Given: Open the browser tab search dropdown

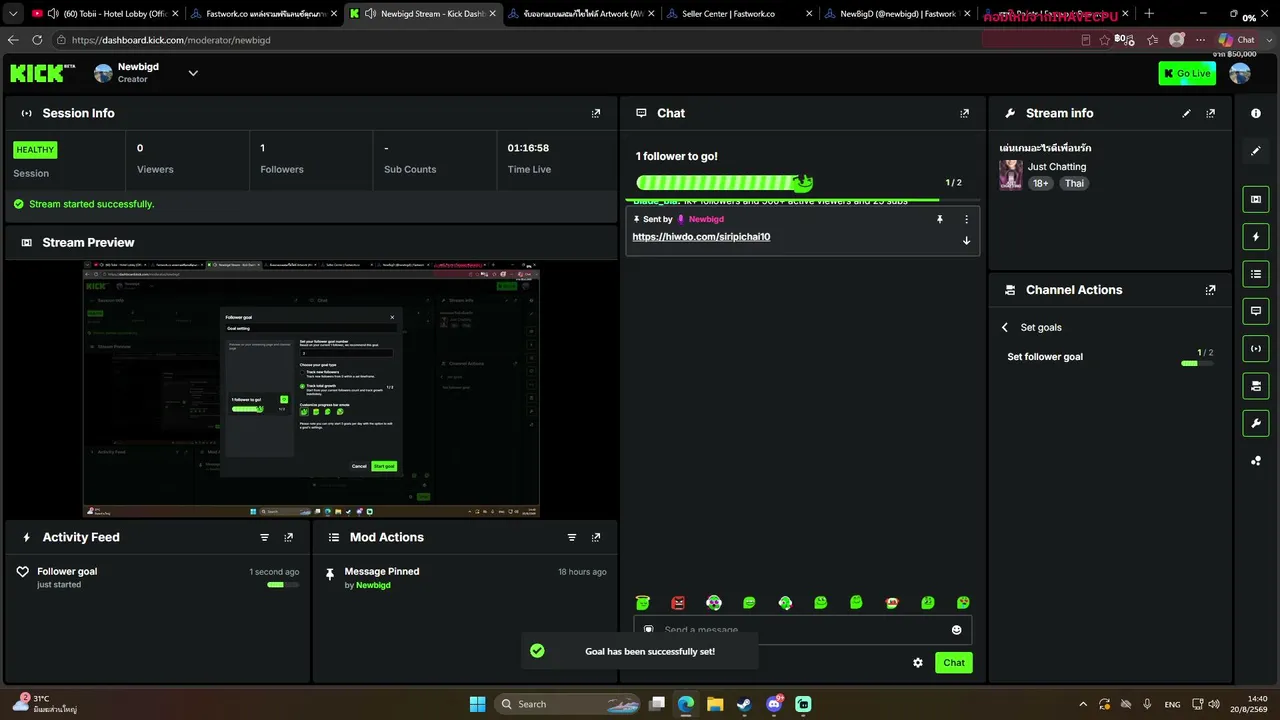Looking at the screenshot, I should click(13, 14).
